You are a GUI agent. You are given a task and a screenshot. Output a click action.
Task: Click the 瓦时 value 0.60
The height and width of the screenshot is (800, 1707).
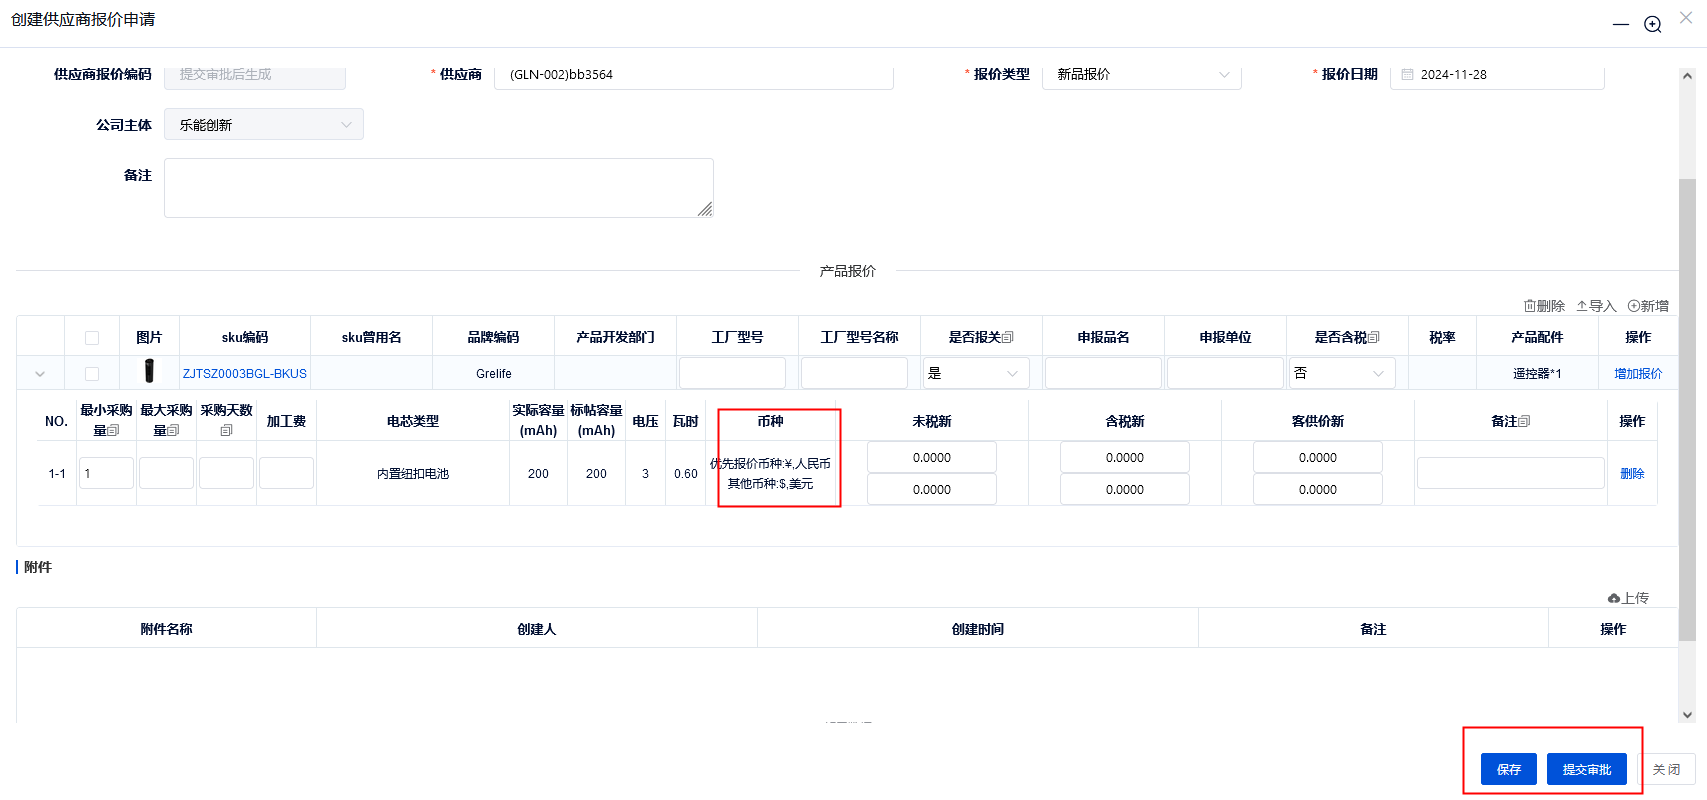click(686, 474)
